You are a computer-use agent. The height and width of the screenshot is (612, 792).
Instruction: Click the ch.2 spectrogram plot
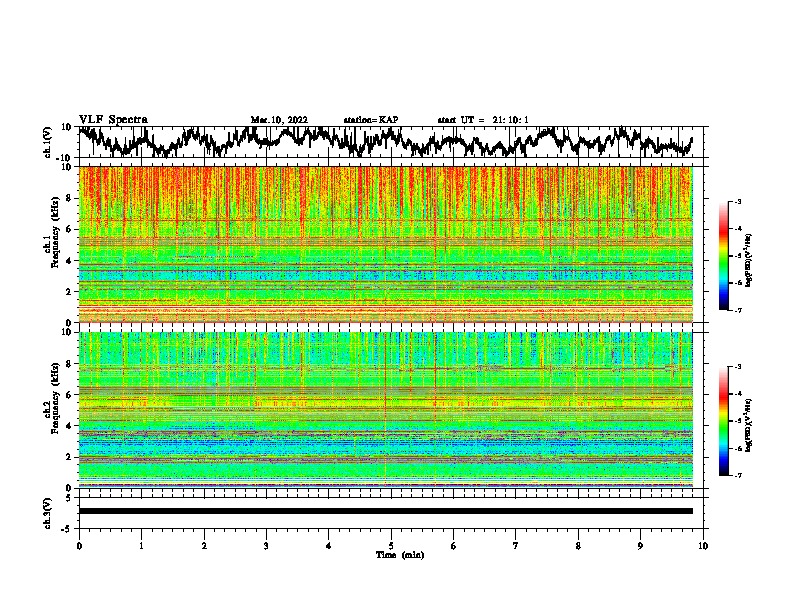point(386,410)
